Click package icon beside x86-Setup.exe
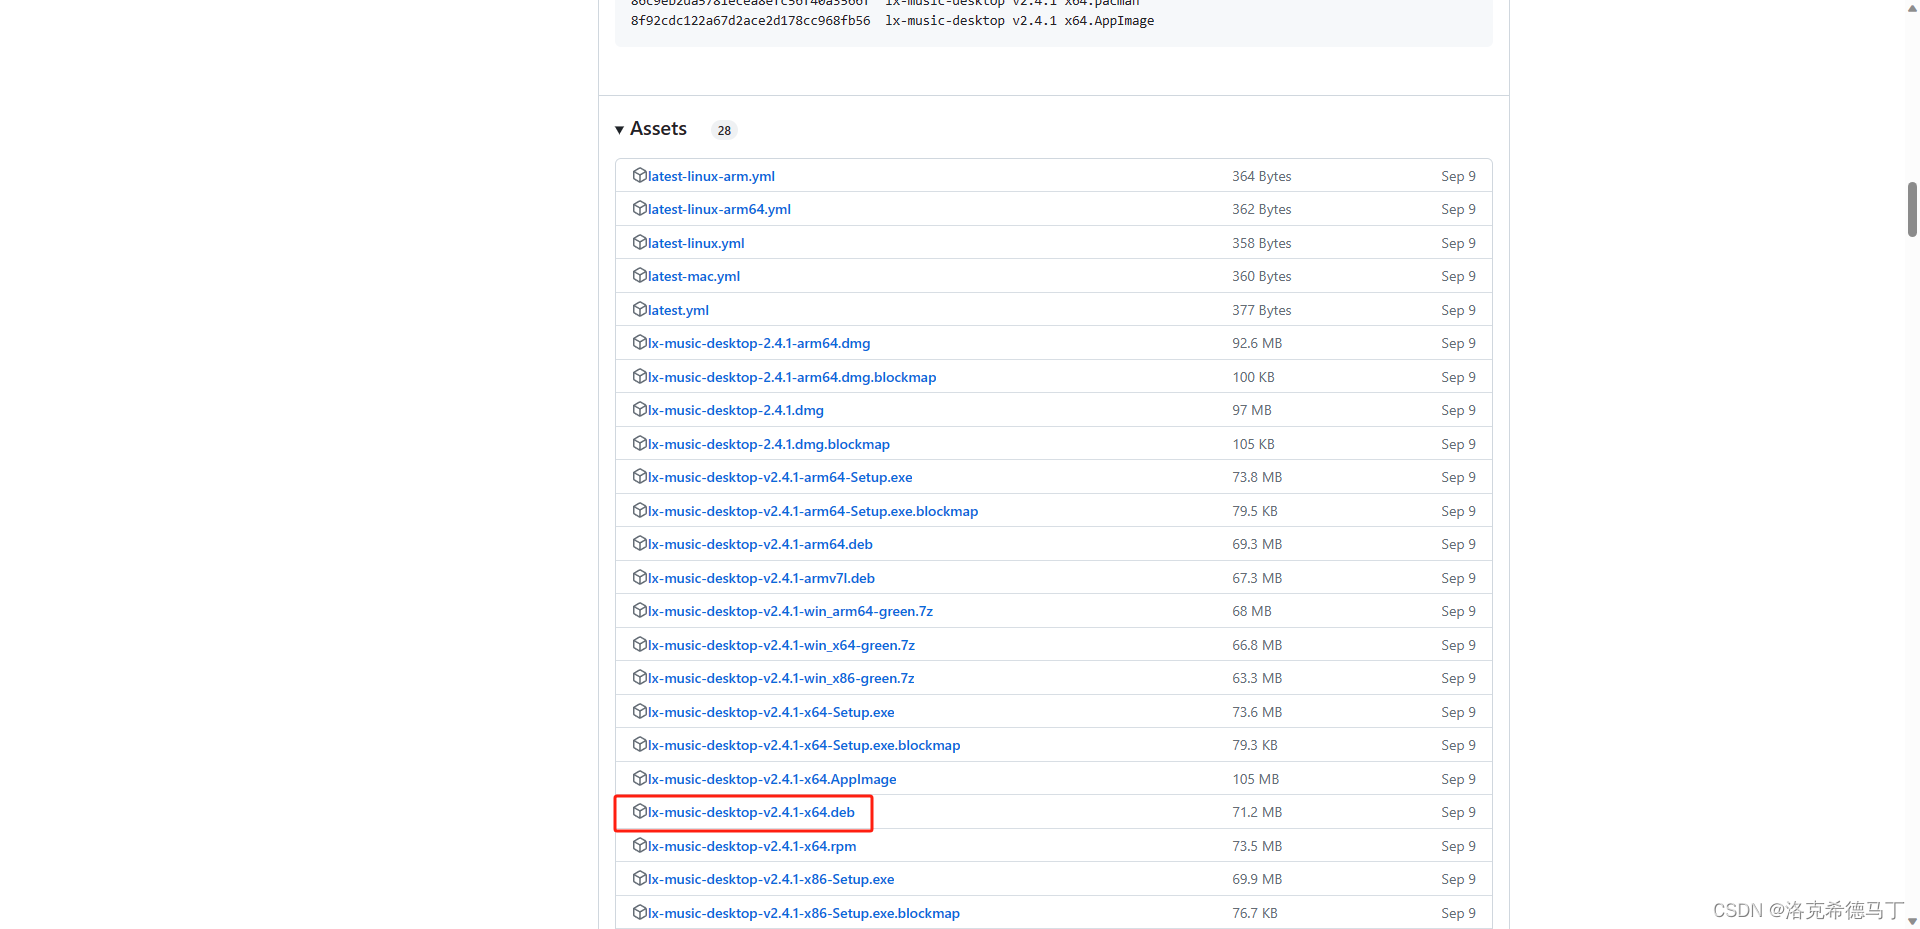The width and height of the screenshot is (1920, 929). [x=640, y=878]
